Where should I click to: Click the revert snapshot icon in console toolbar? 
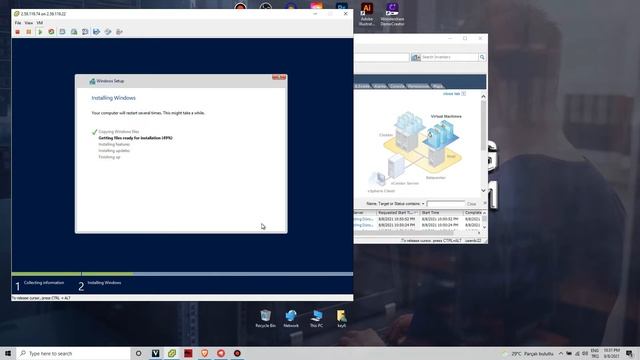[85, 32]
